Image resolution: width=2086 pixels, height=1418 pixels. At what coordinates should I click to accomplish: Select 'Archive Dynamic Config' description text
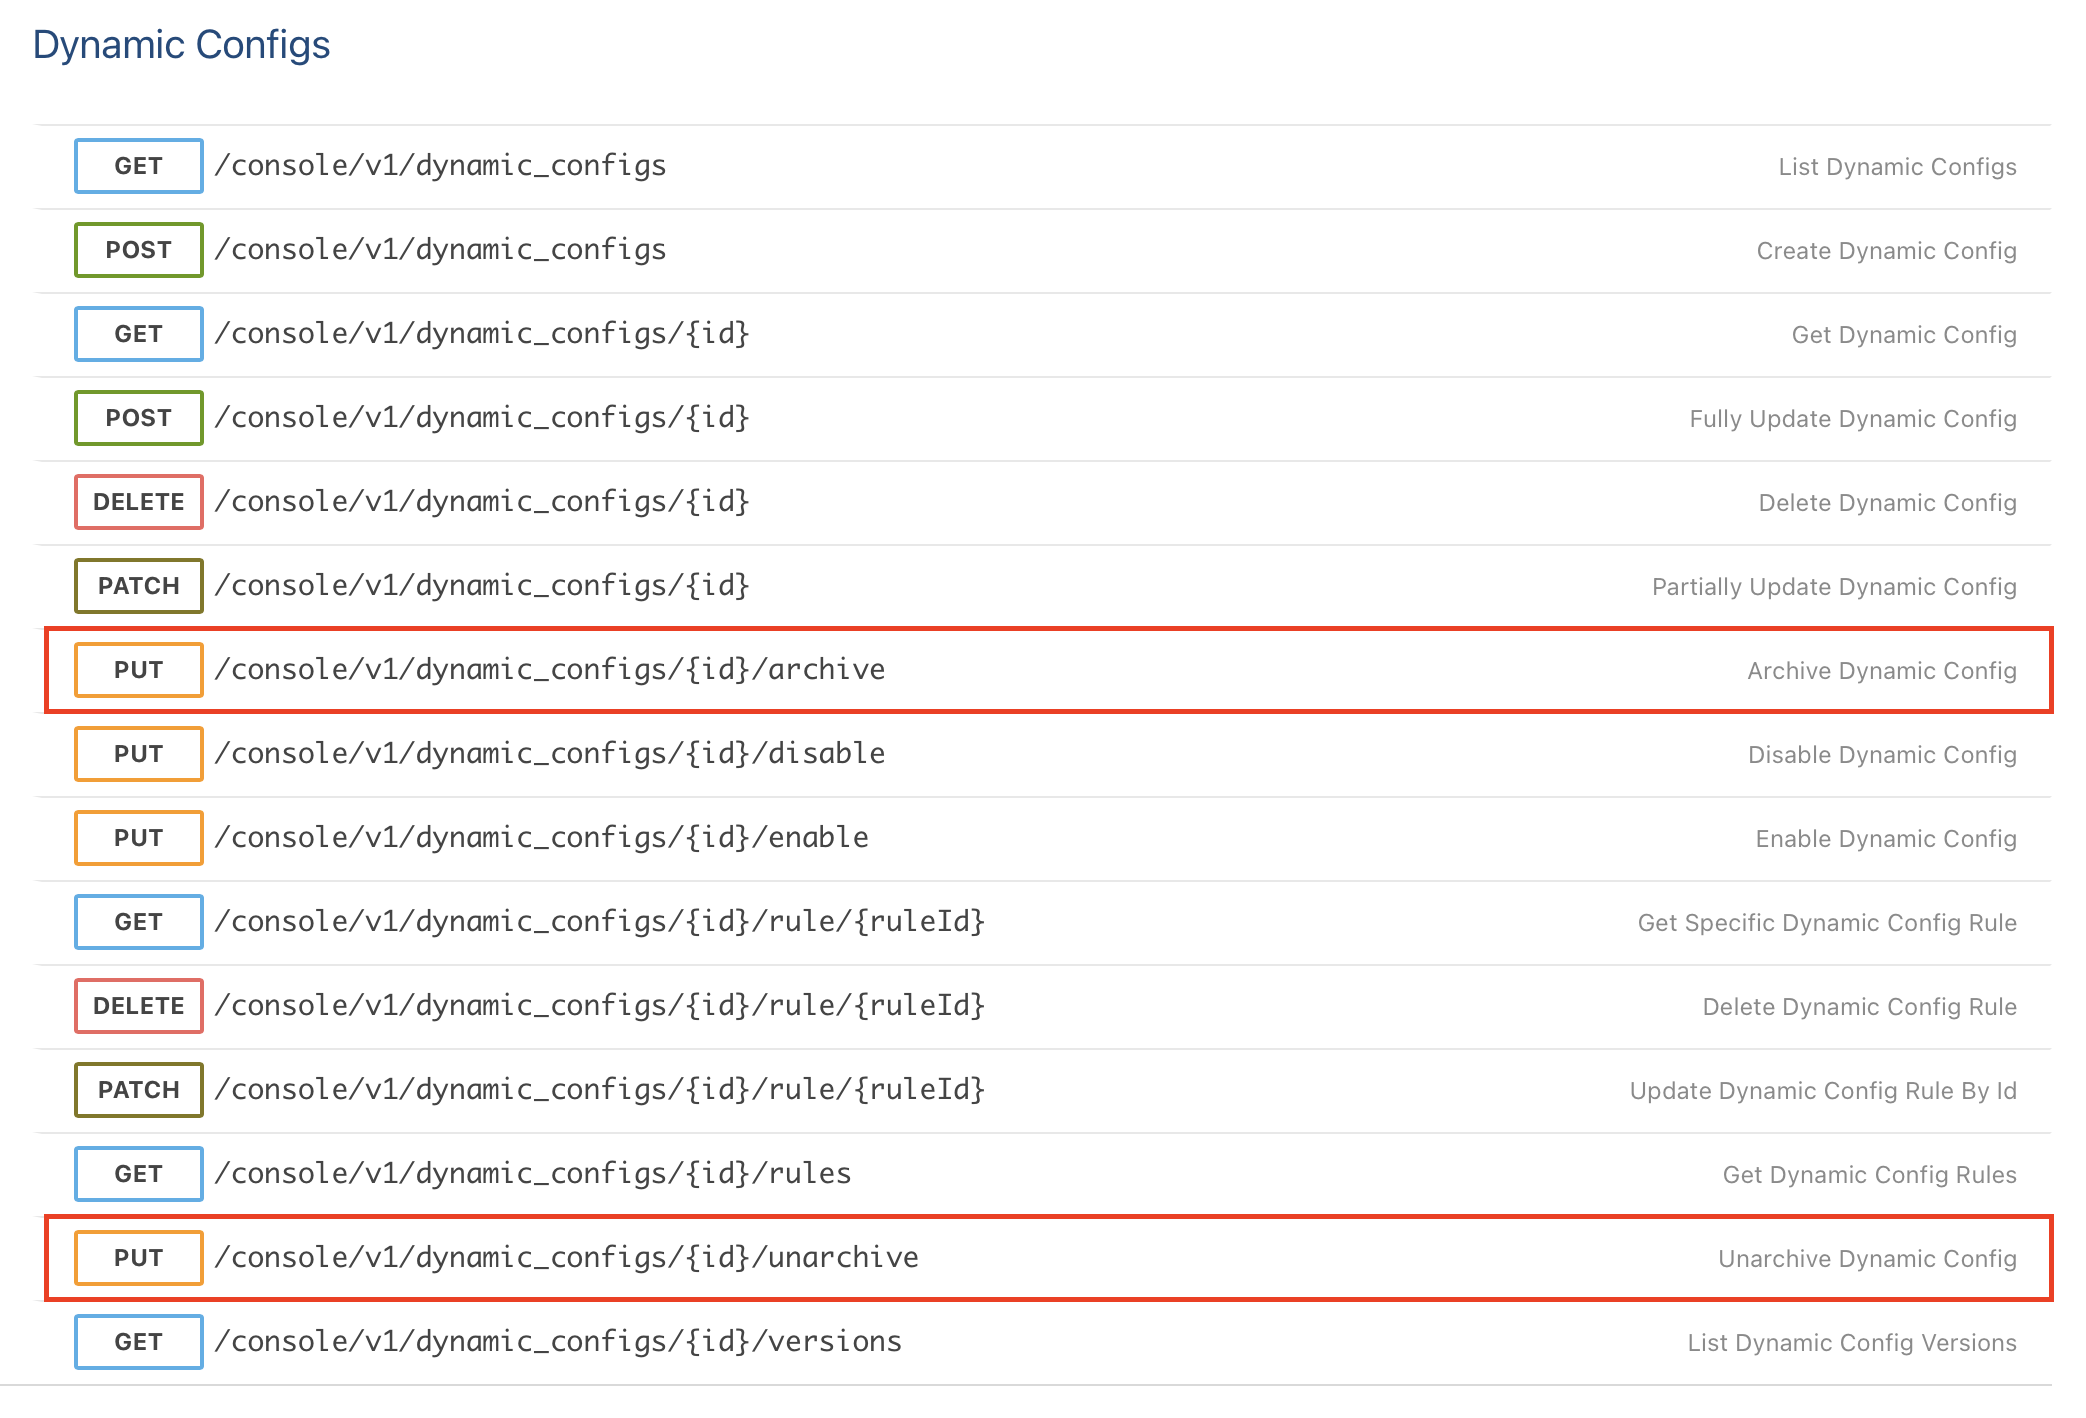1882,671
